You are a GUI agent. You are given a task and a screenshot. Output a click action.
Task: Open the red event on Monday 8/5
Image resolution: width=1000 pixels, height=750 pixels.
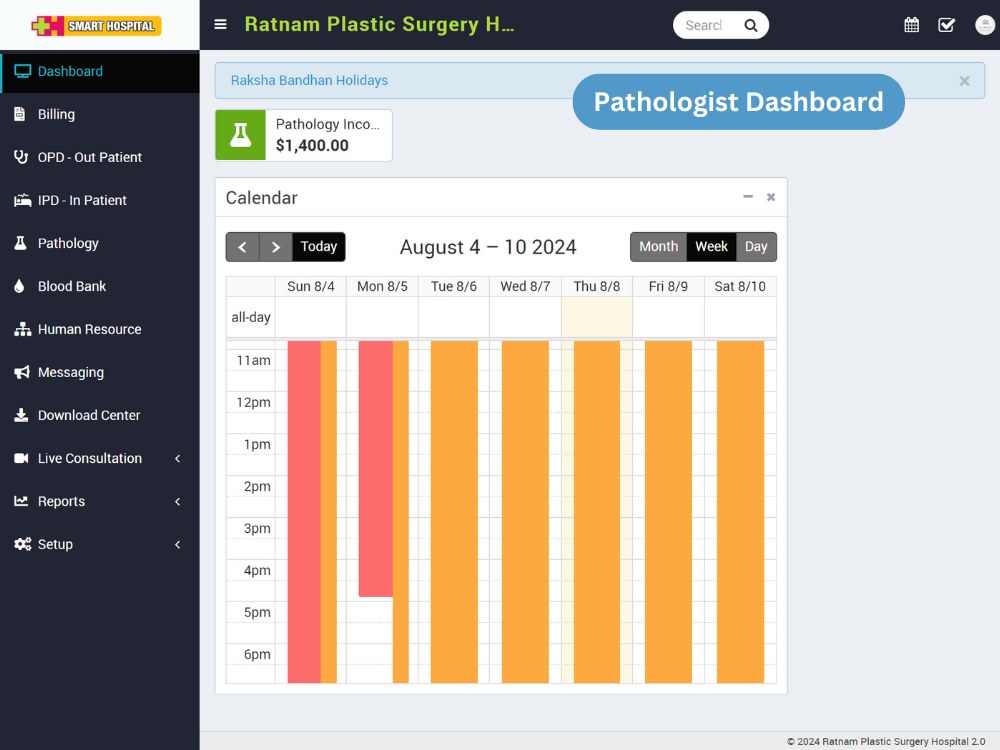(375, 469)
